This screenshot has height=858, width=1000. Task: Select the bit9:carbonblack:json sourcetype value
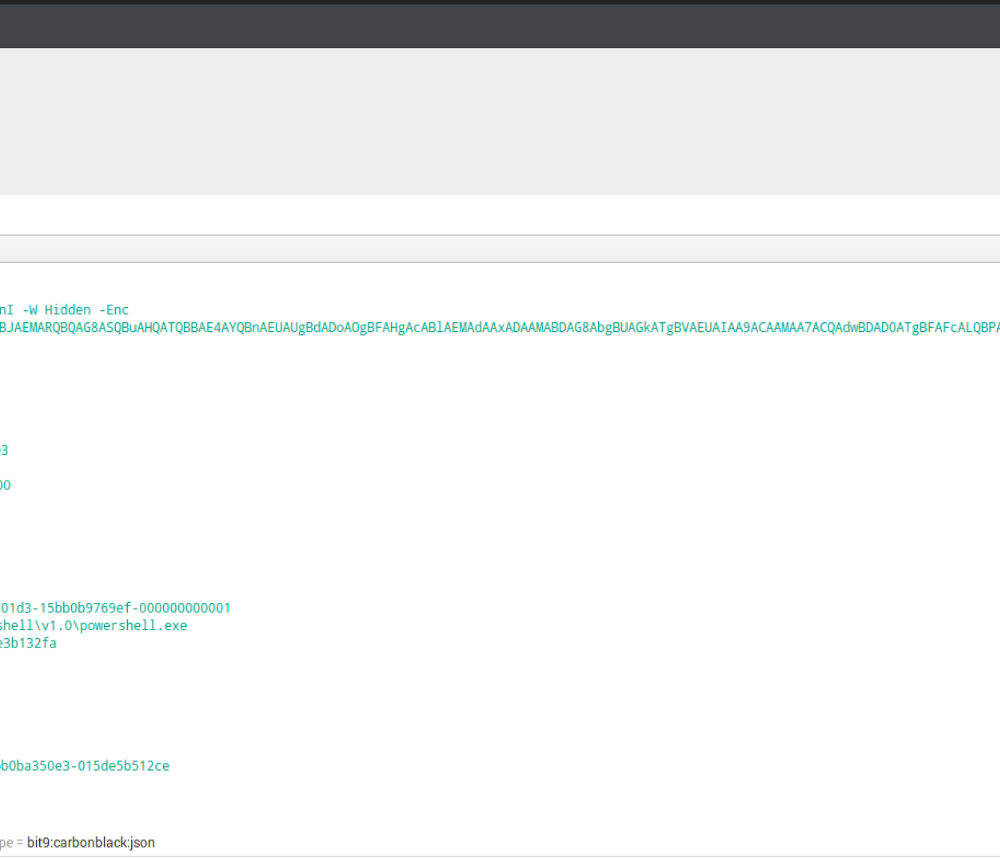point(91,843)
